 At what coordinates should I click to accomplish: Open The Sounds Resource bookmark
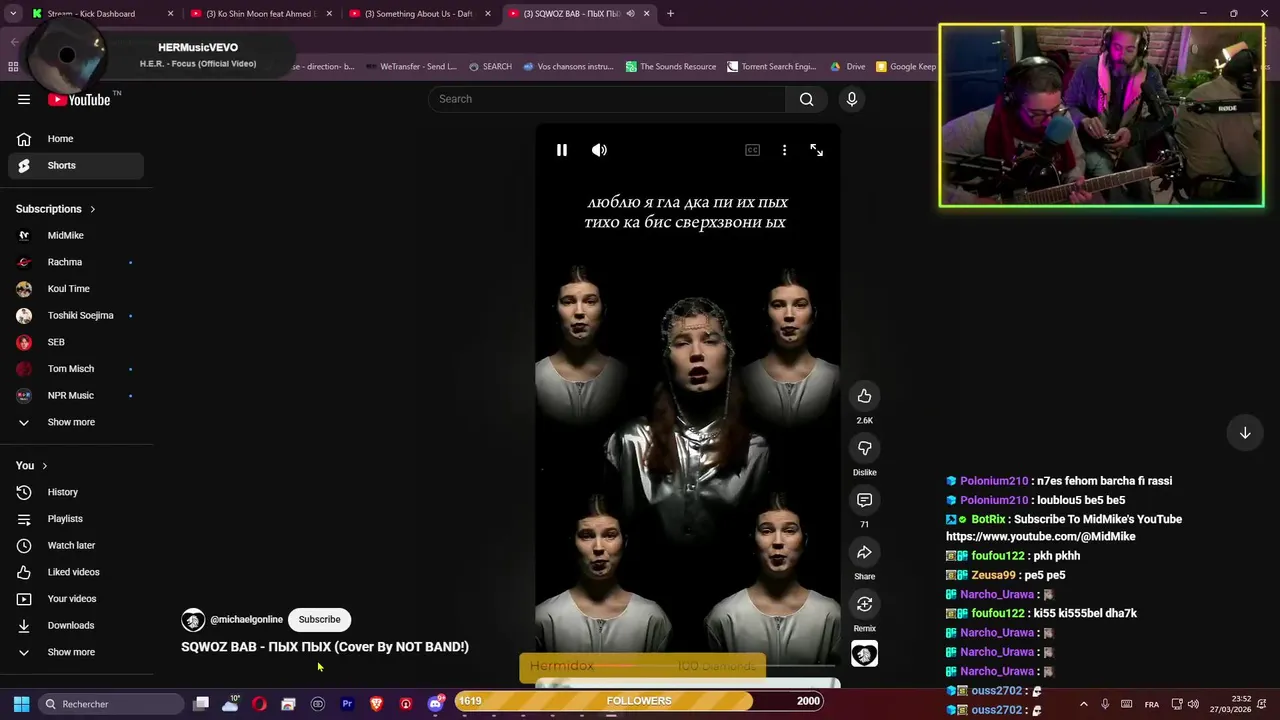click(x=671, y=67)
